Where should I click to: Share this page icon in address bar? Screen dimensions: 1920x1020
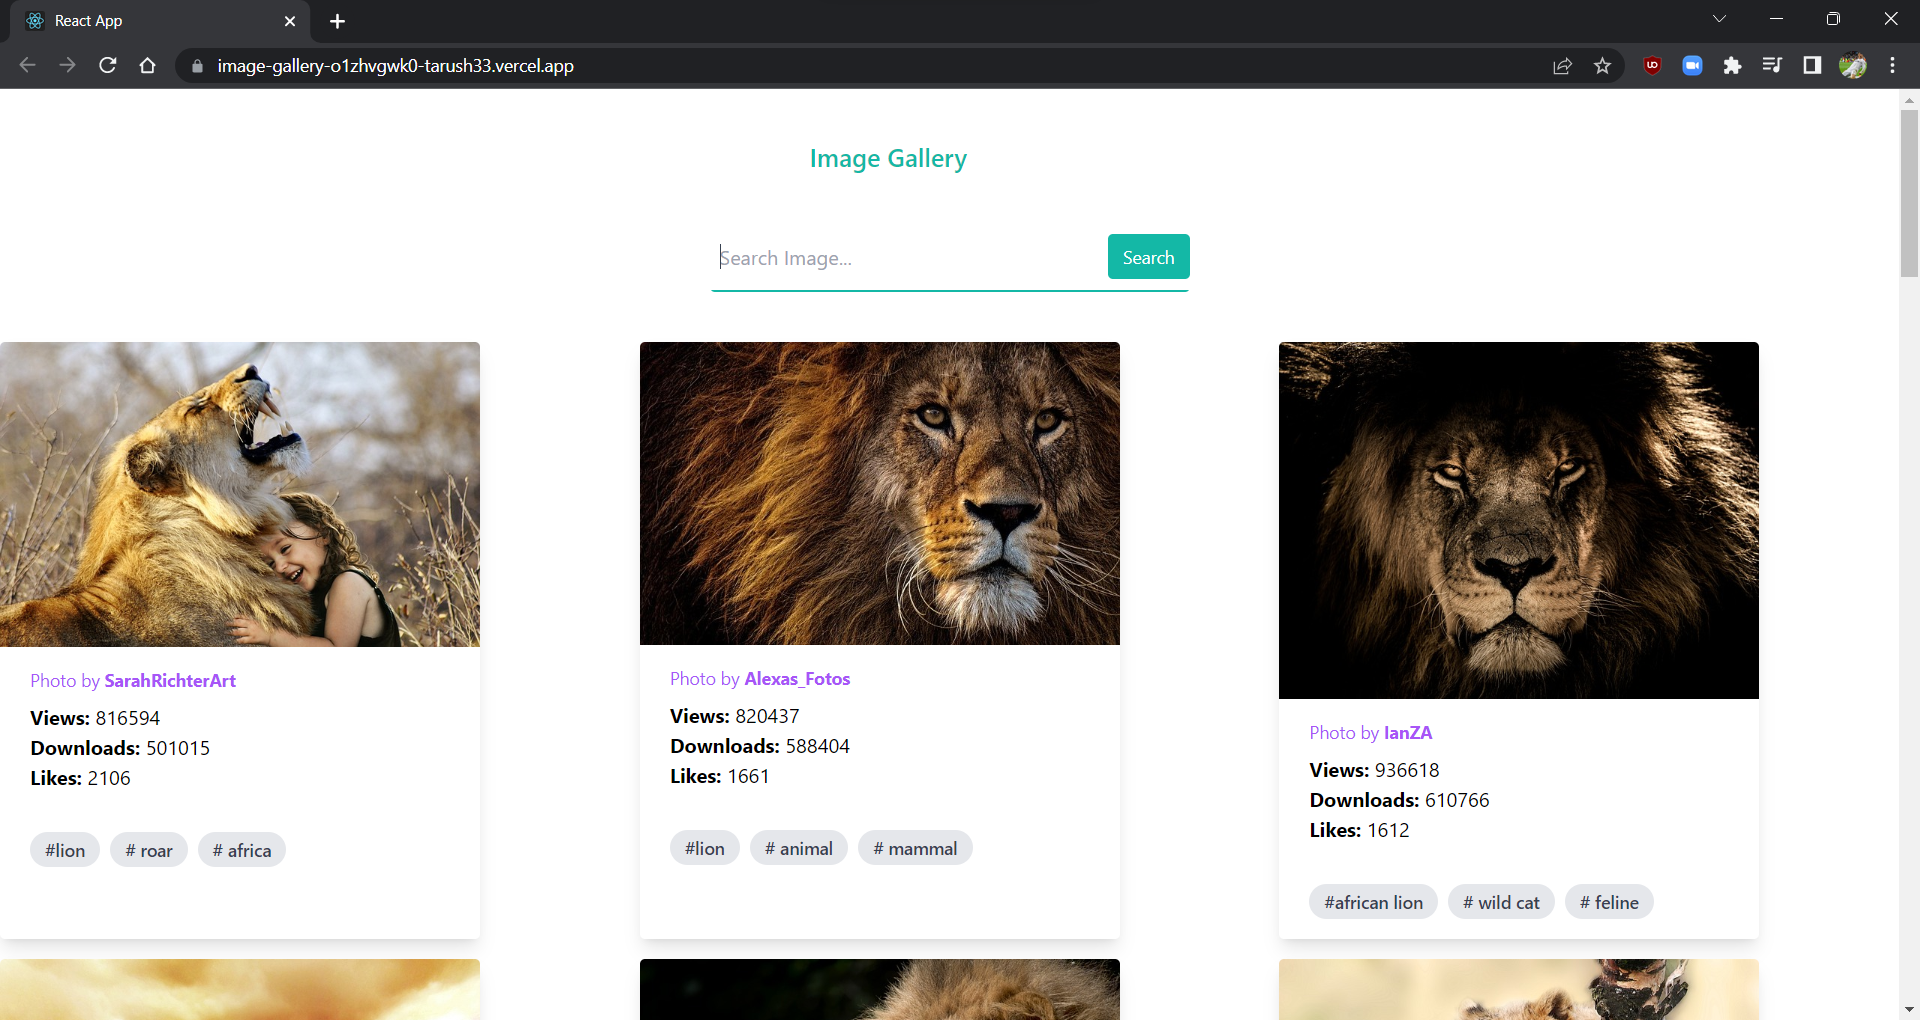(1562, 66)
